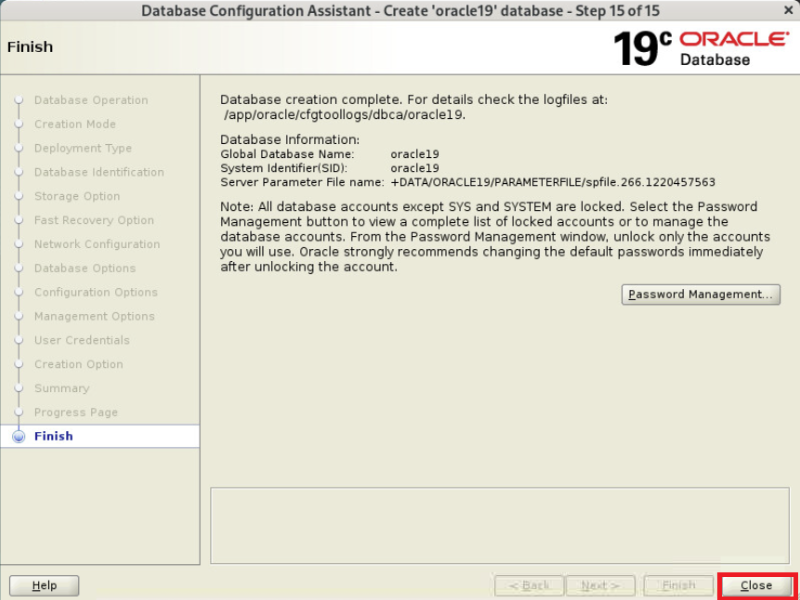
Task: Click the active Finish step bullet icon
Action: point(19,437)
